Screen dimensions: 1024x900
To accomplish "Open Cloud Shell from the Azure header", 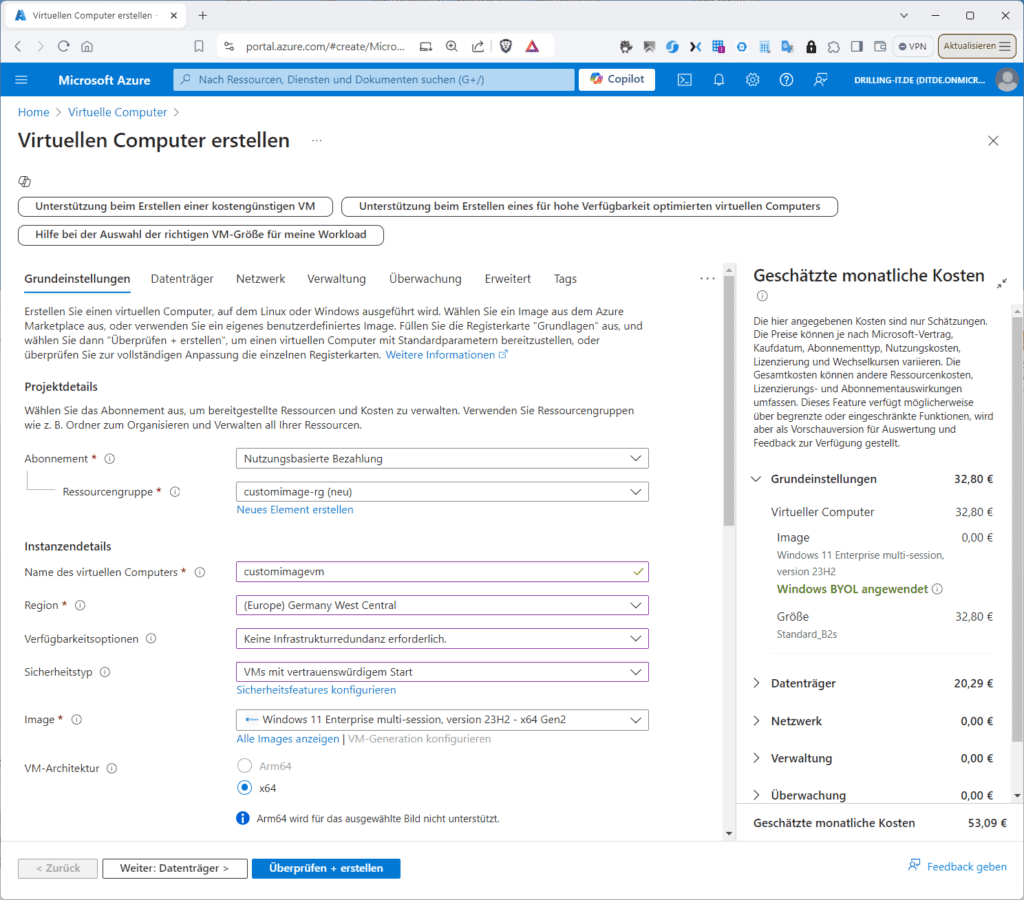I will click(x=684, y=80).
